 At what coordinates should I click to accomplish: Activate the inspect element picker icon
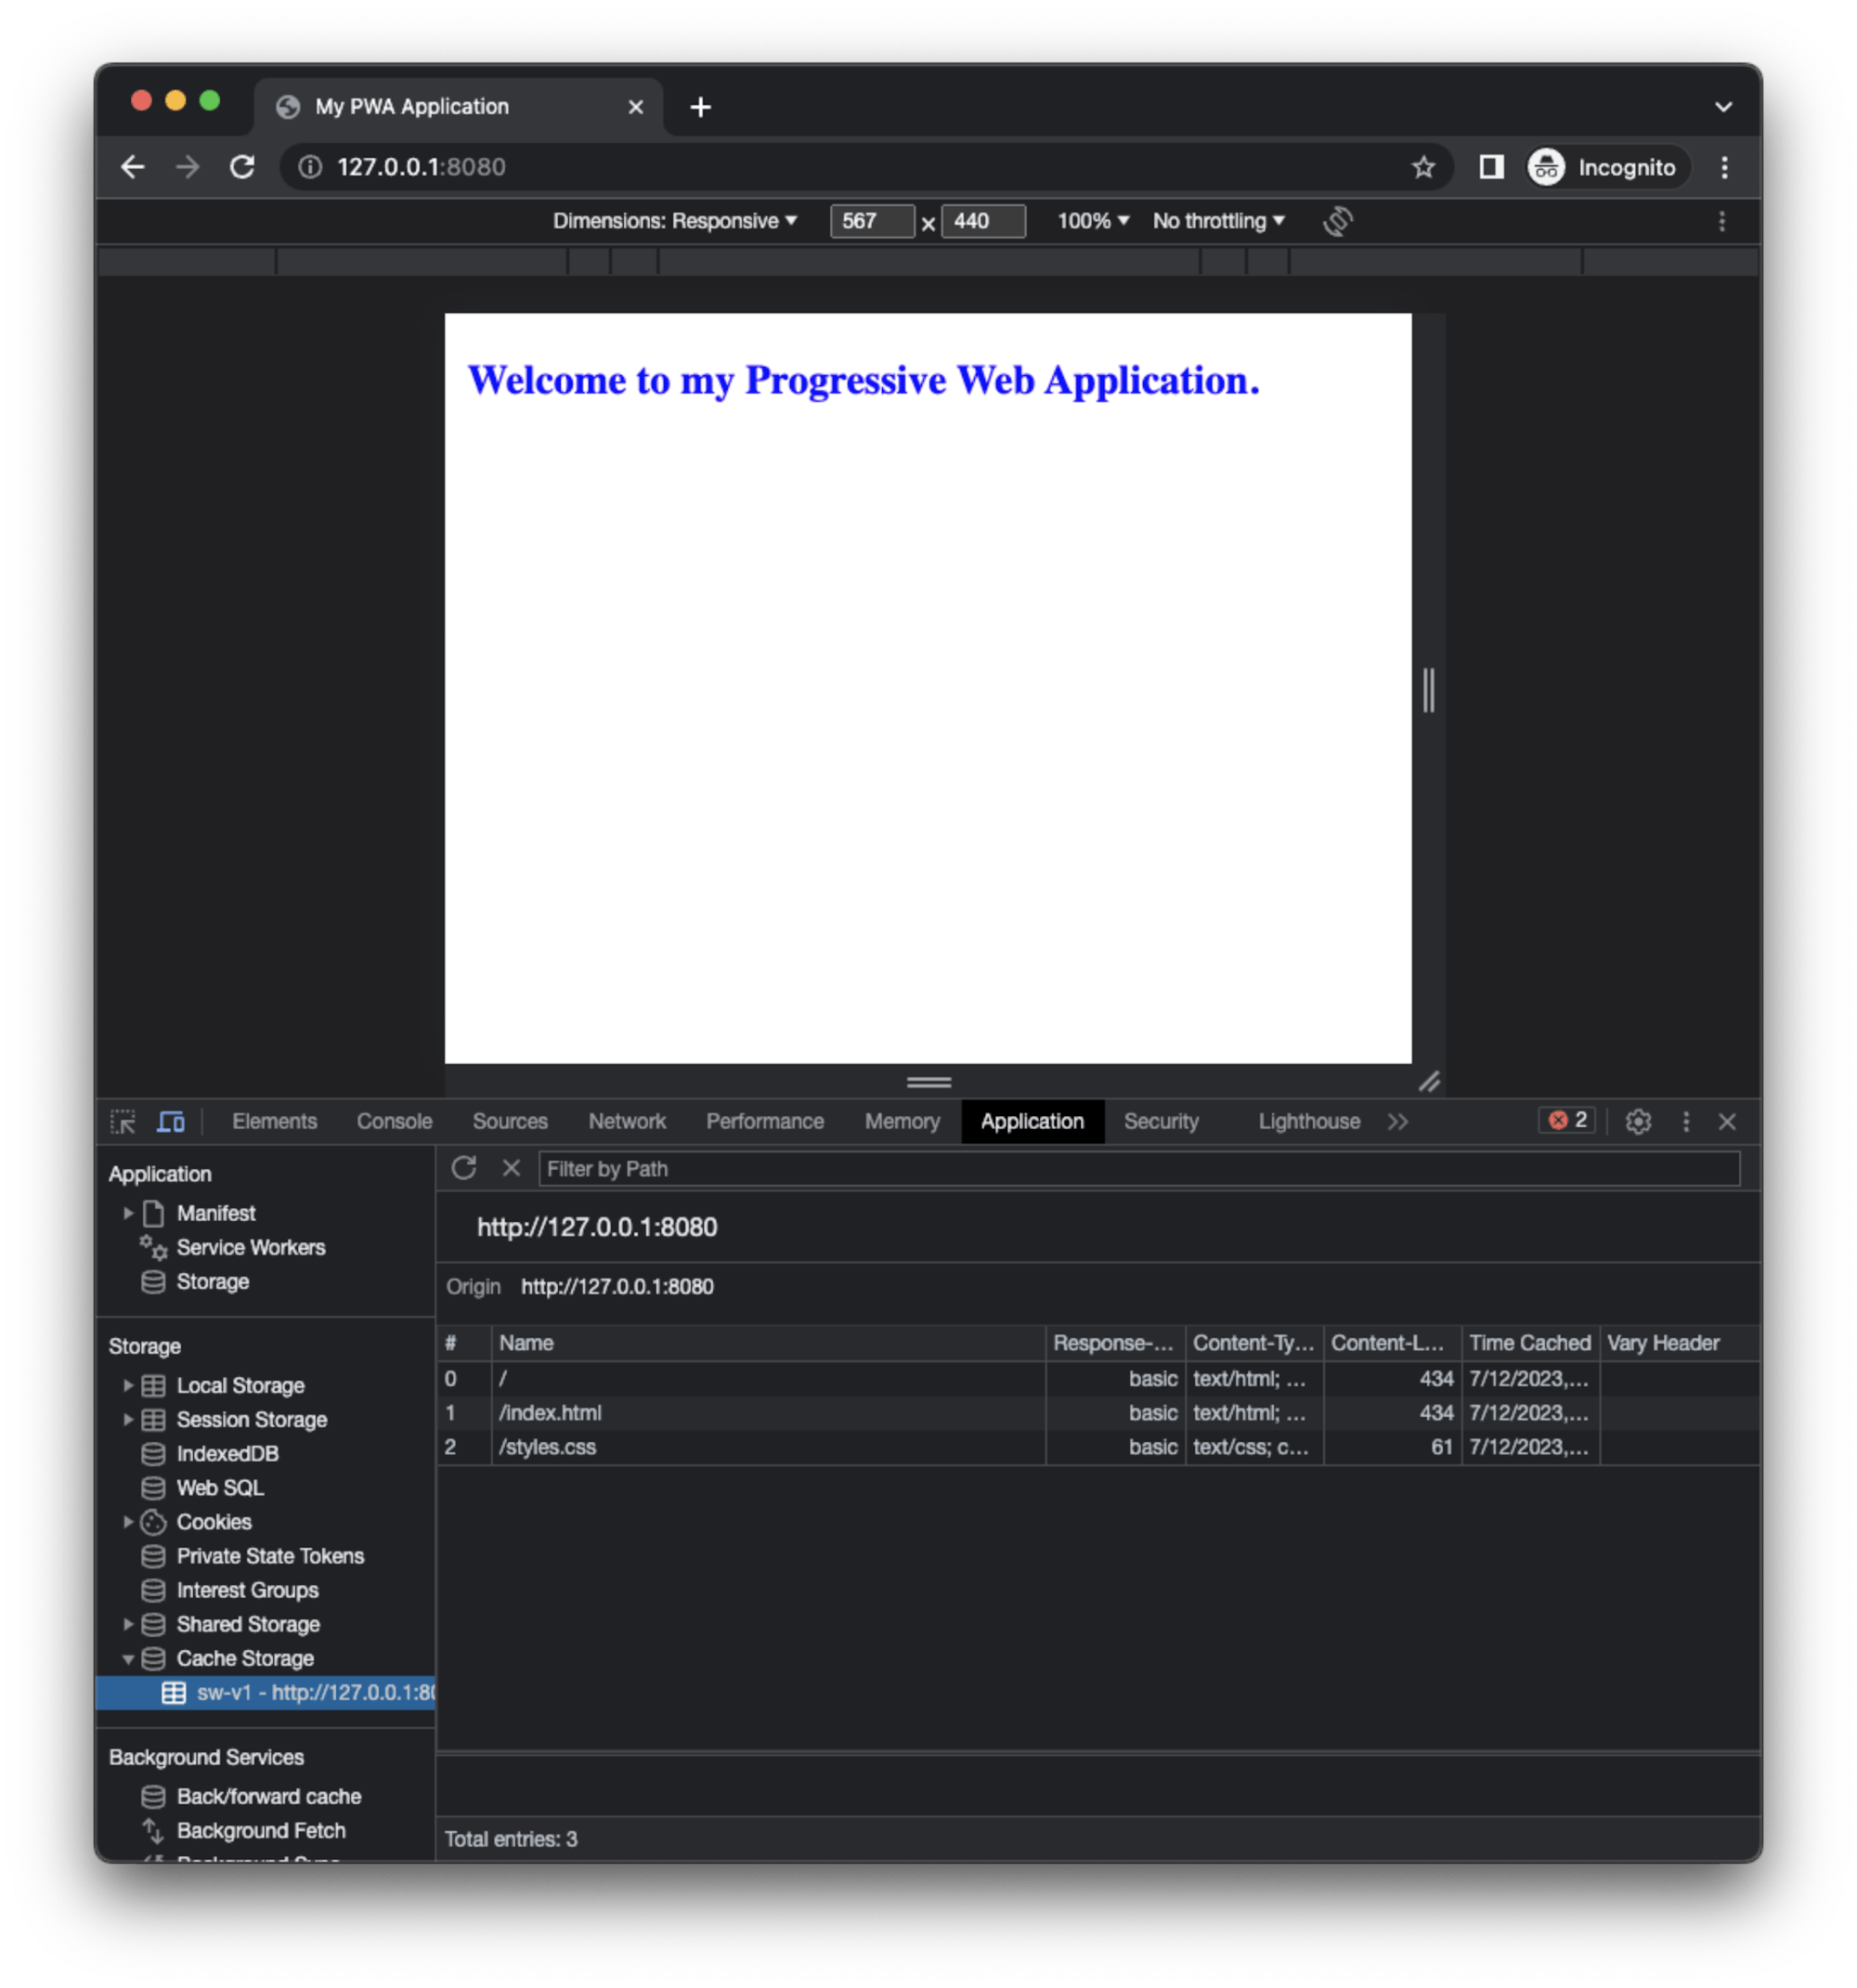[x=123, y=1121]
